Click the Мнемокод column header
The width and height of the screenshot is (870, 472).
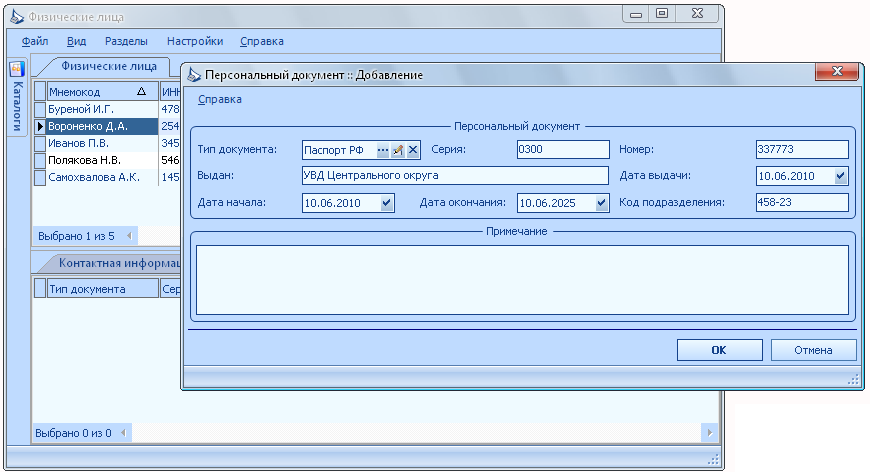pos(103,92)
